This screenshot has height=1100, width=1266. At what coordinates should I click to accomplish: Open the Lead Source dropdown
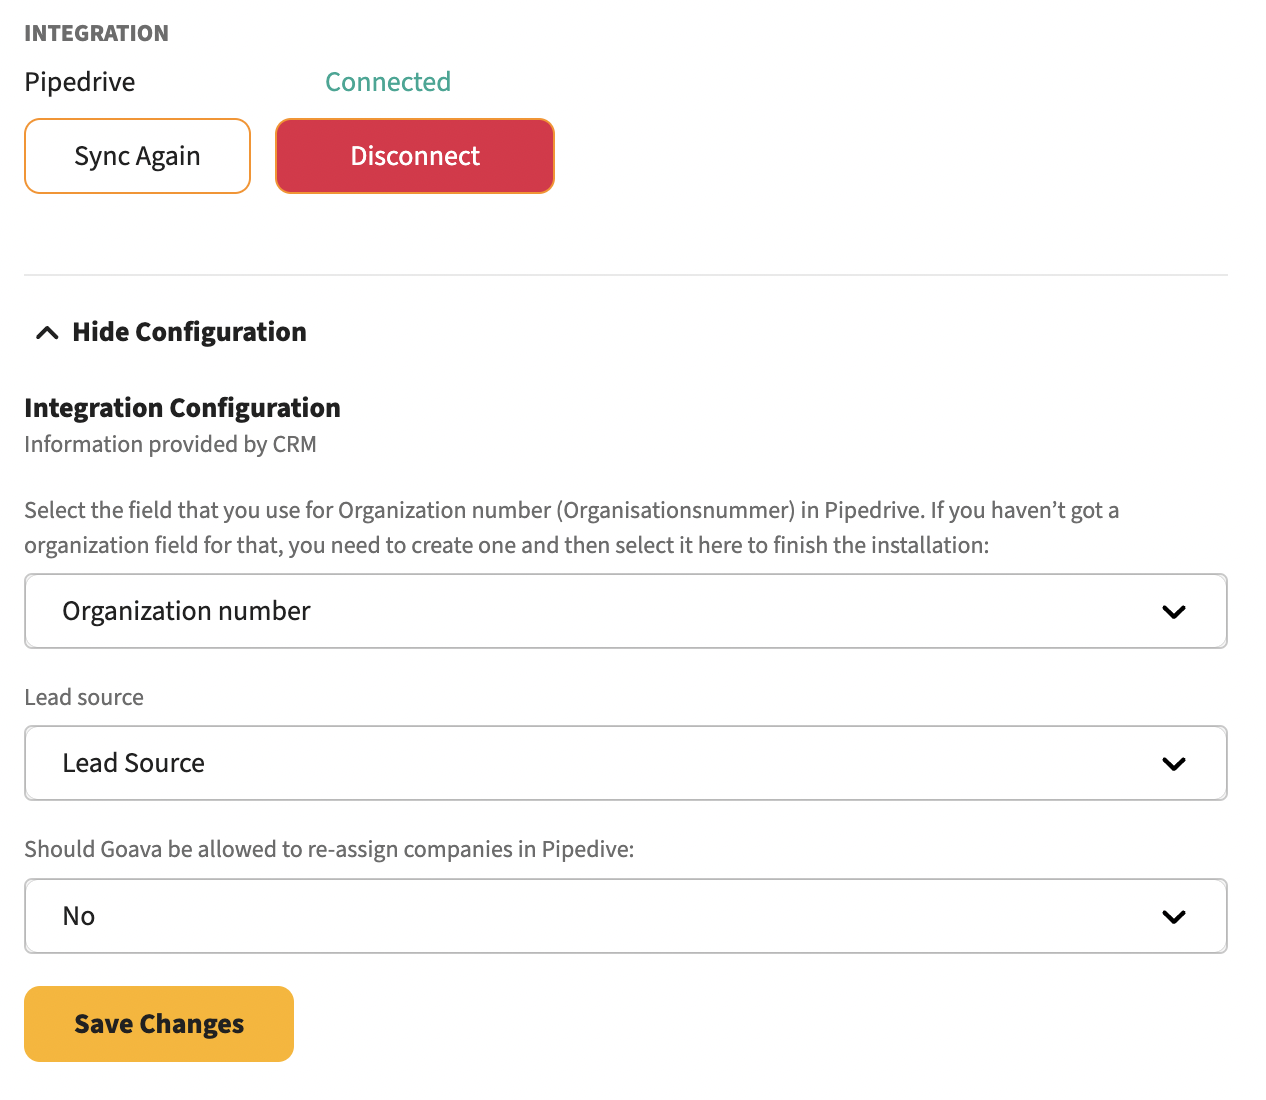click(626, 763)
